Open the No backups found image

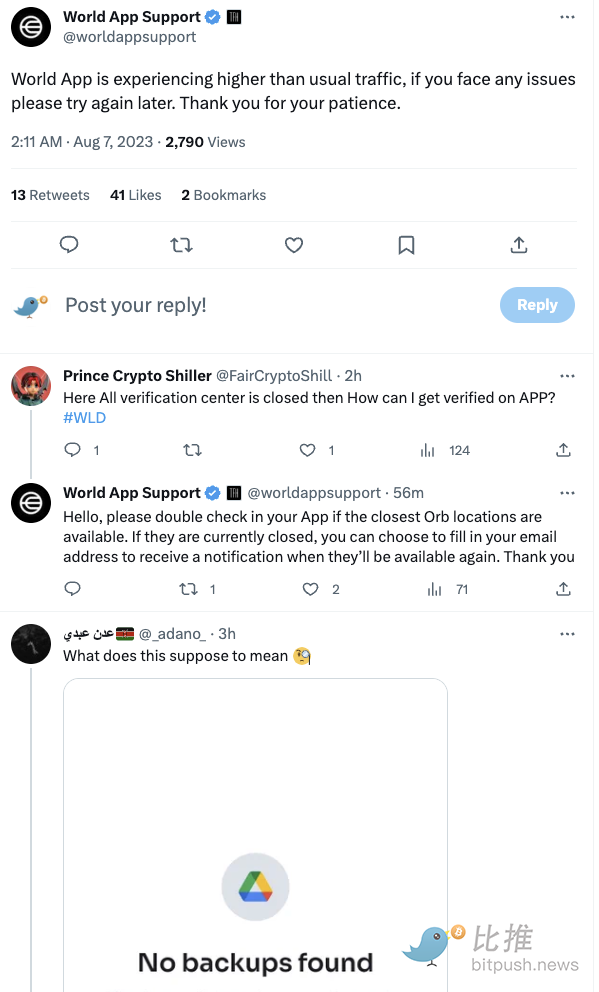point(256,835)
